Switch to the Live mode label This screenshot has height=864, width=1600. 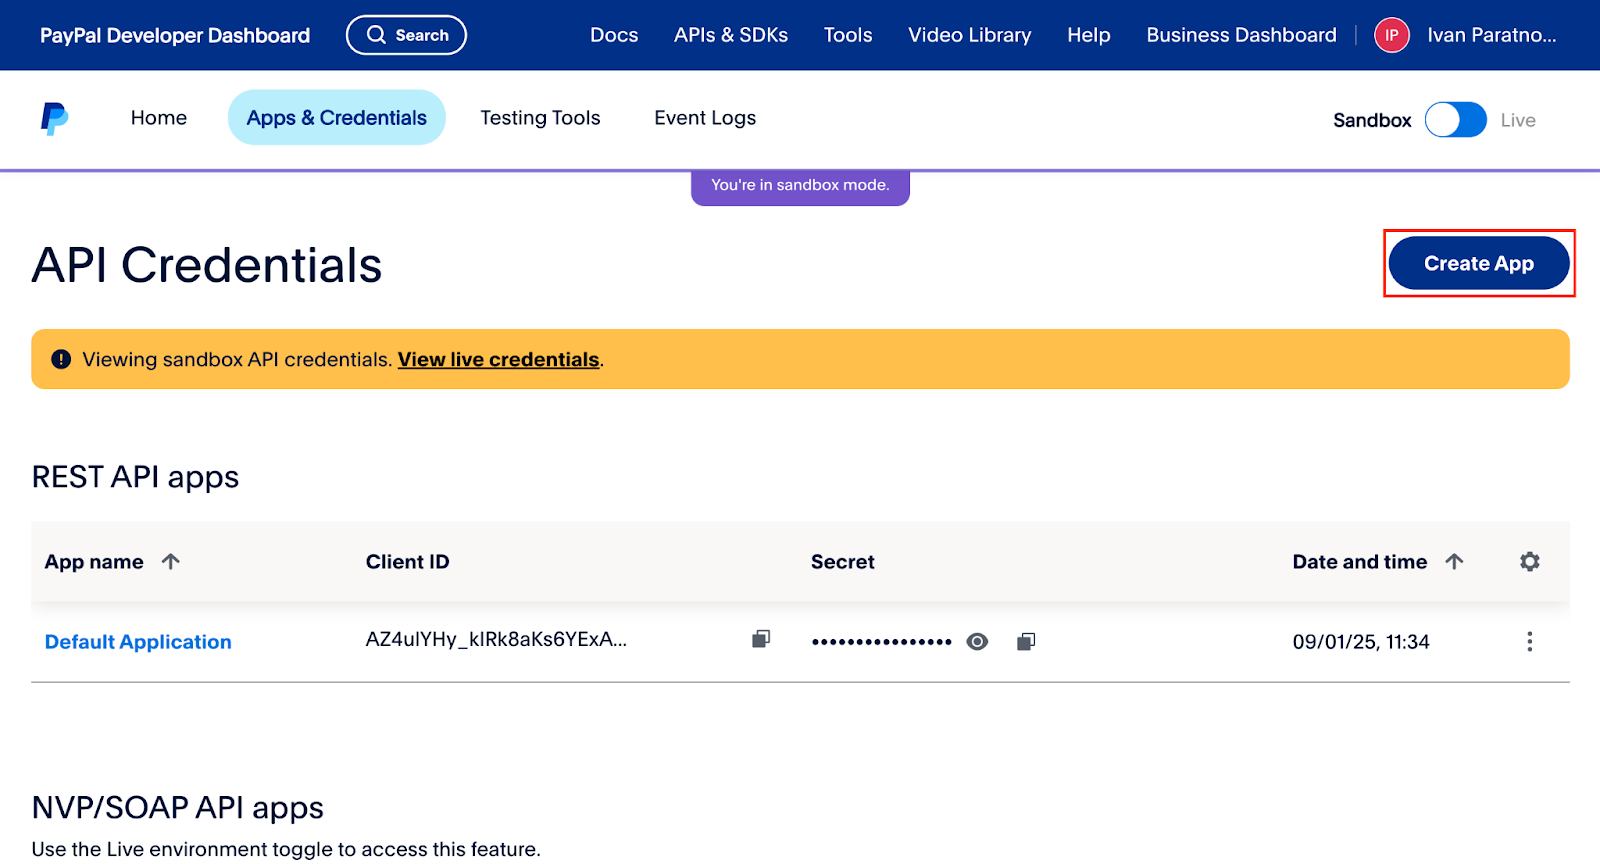coord(1517,120)
